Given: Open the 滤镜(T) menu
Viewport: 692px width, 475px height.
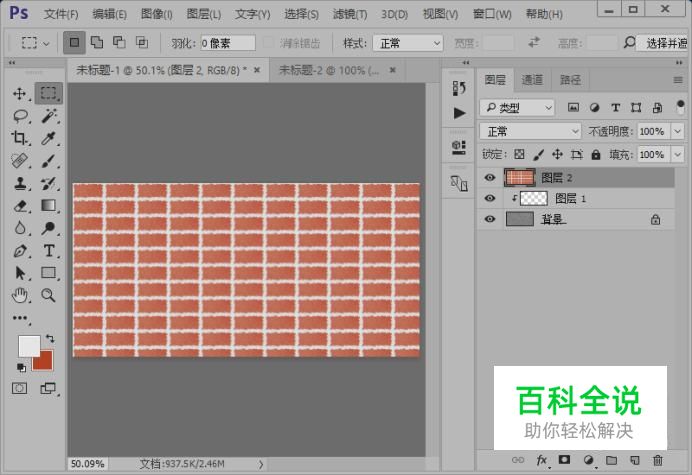Looking at the screenshot, I should [350, 14].
